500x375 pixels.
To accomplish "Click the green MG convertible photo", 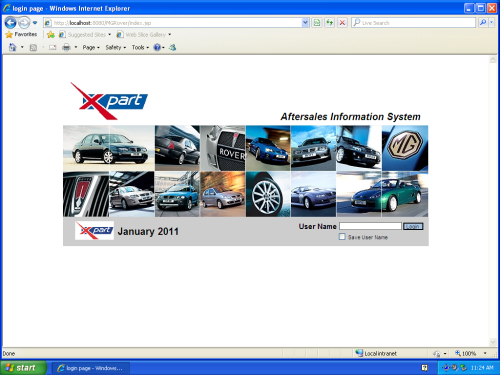I will (x=382, y=194).
